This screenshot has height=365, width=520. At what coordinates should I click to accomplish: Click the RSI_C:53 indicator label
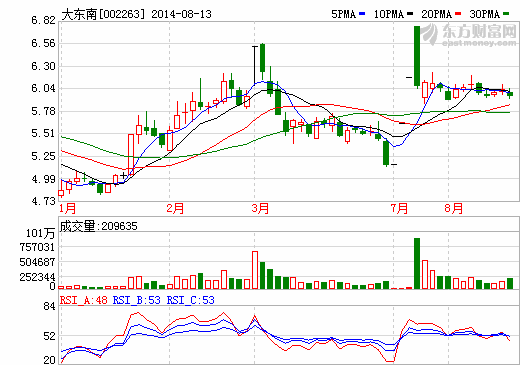191,300
